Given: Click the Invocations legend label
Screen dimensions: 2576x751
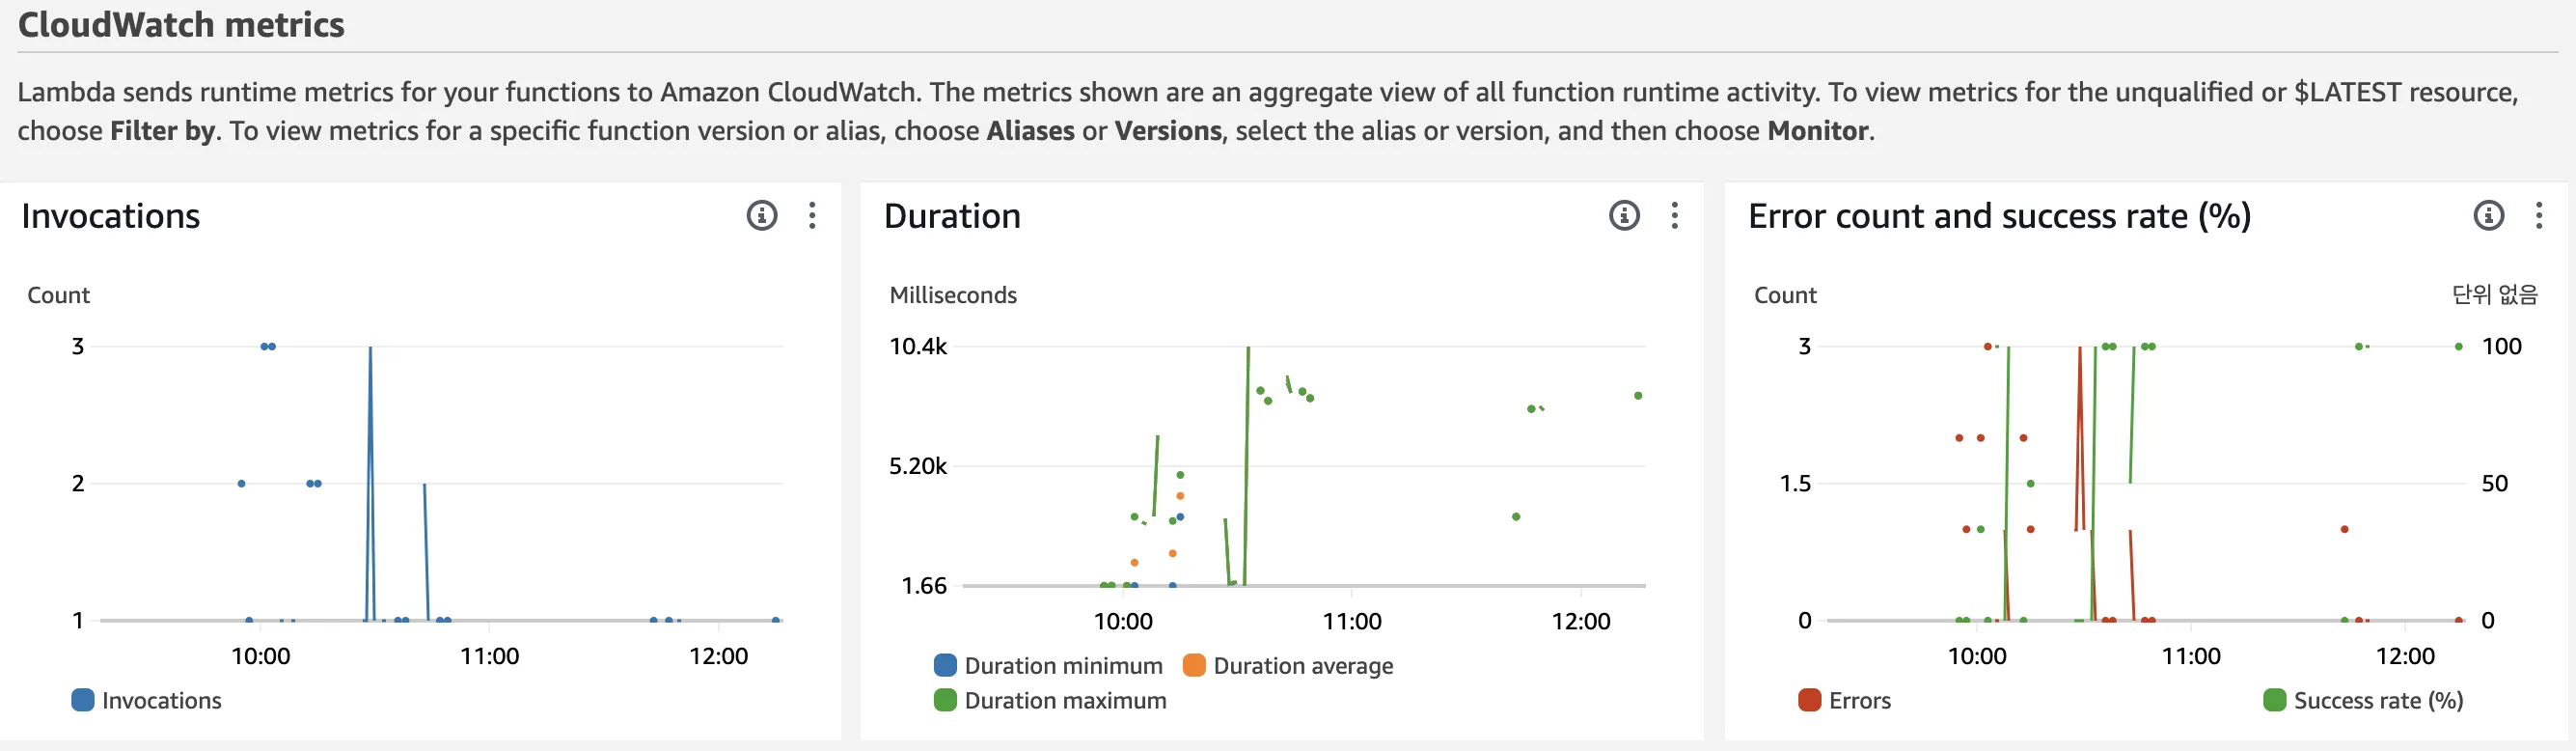Looking at the screenshot, I should point(161,700).
